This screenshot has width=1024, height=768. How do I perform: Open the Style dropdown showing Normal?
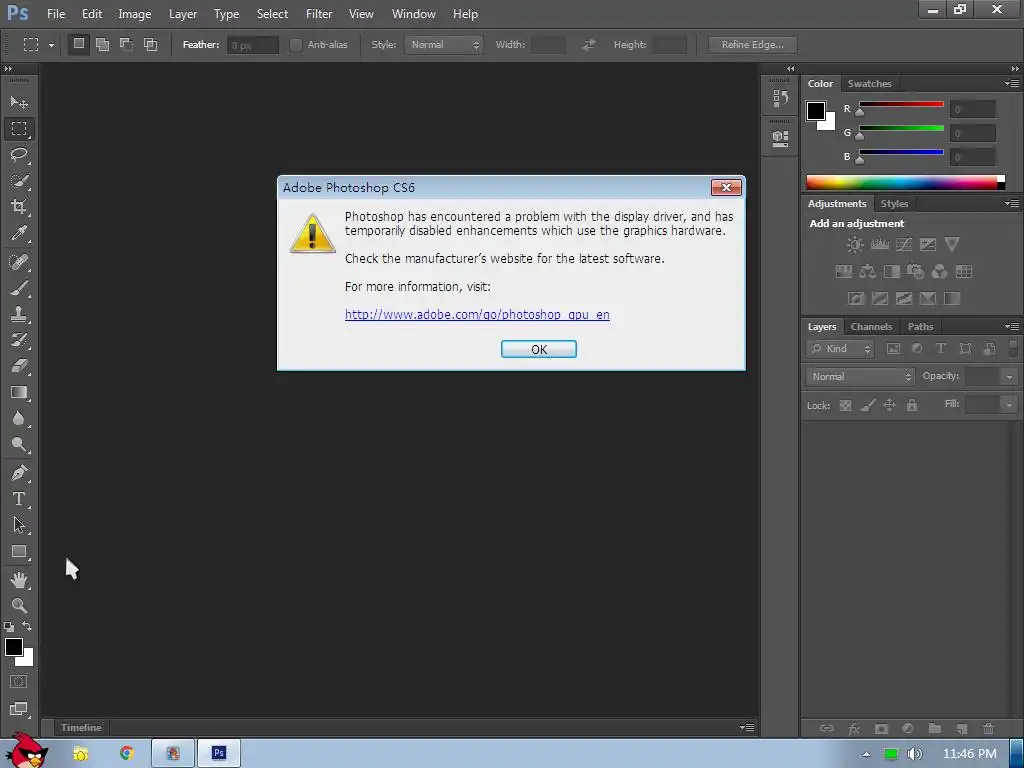443,44
